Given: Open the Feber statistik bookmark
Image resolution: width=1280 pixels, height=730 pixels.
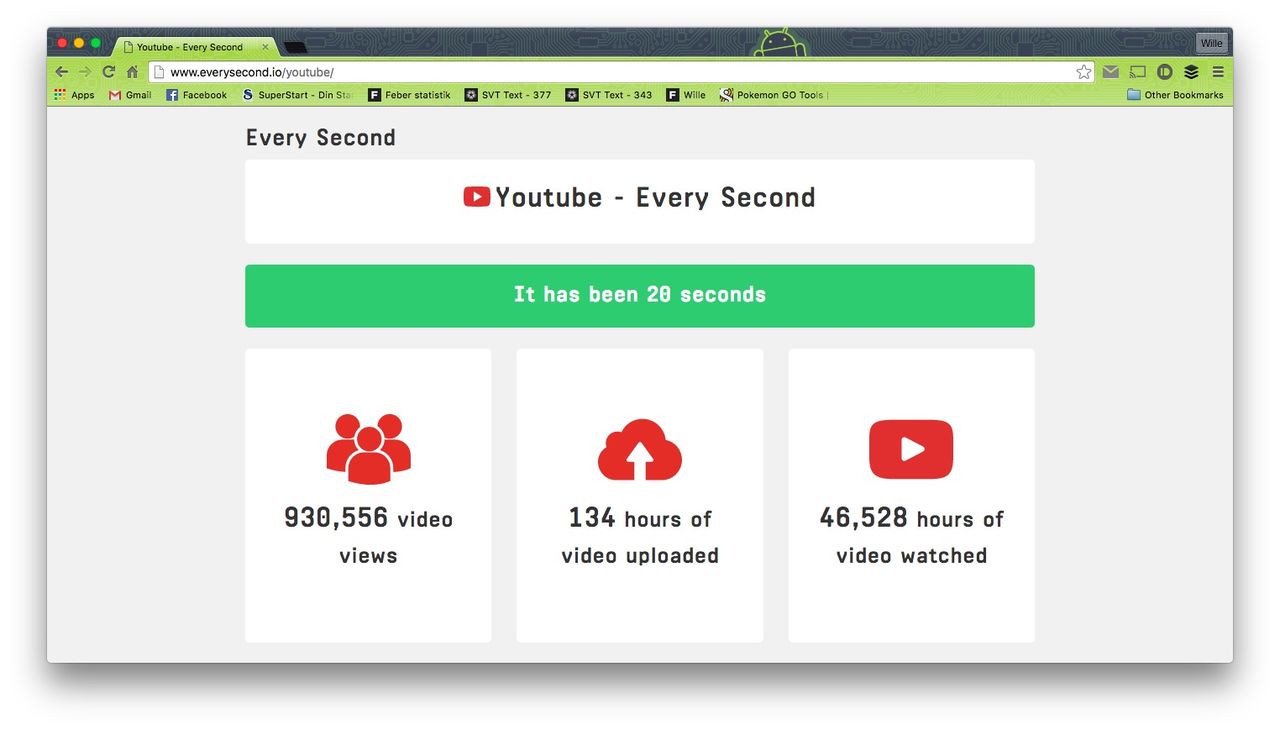Looking at the screenshot, I should click(x=409, y=95).
